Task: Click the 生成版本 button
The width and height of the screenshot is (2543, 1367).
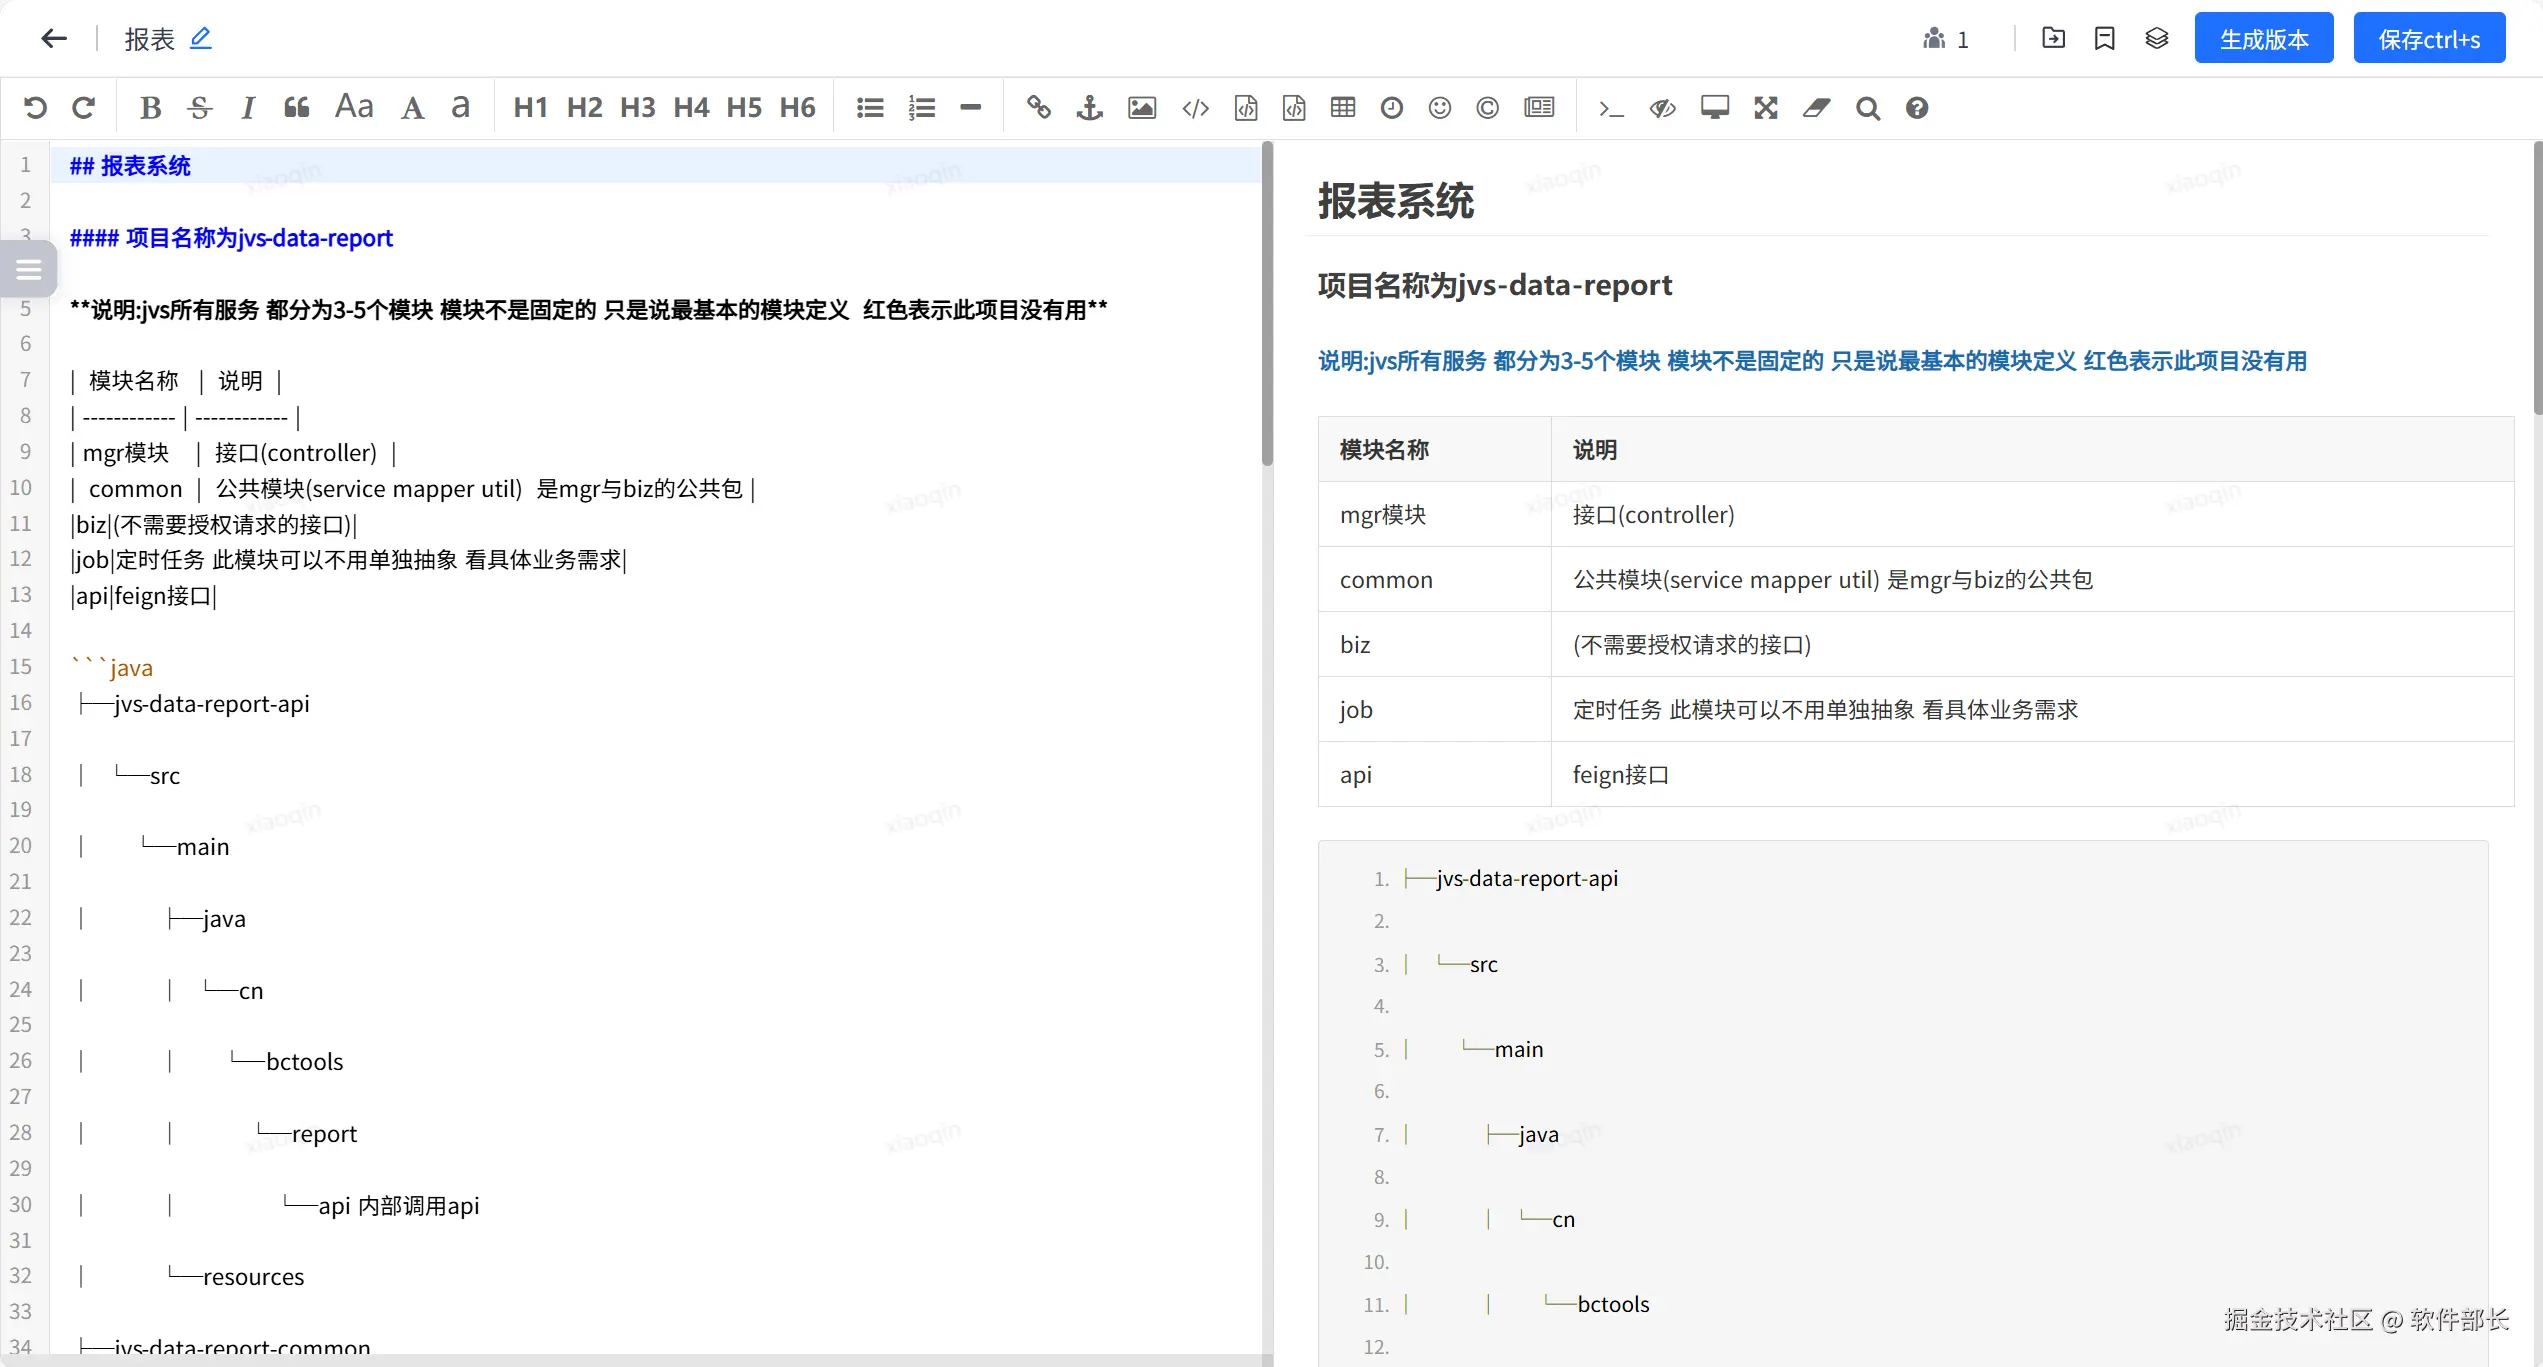Action: click(2263, 39)
